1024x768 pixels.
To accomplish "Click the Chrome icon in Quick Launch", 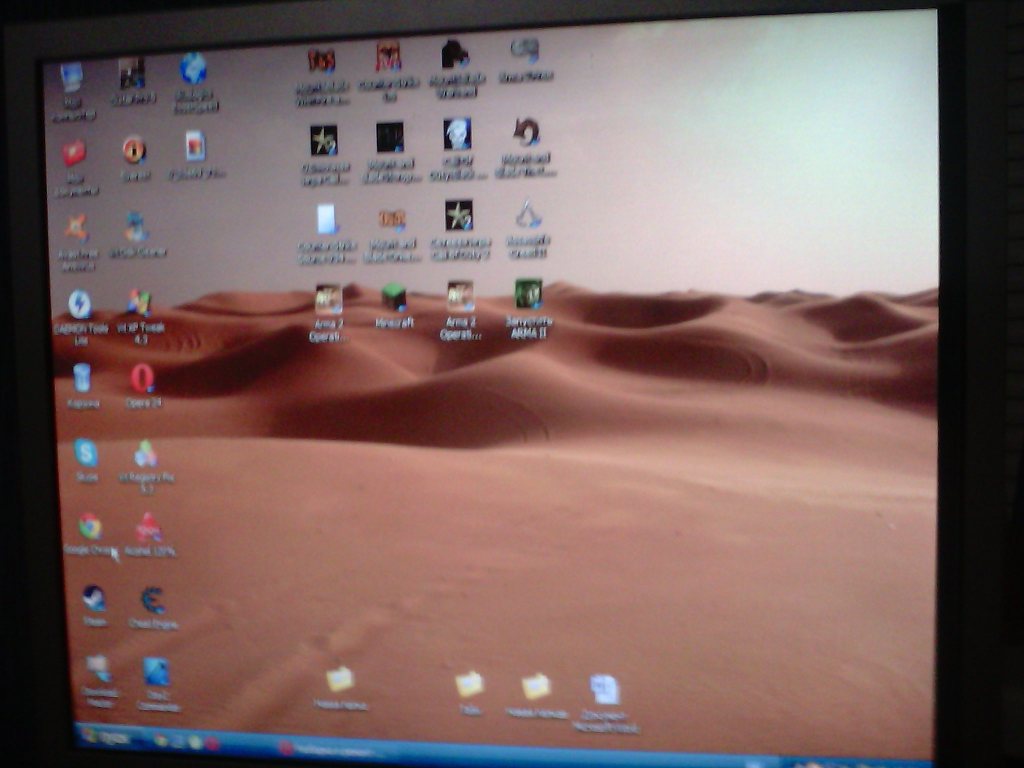I will click(161, 741).
